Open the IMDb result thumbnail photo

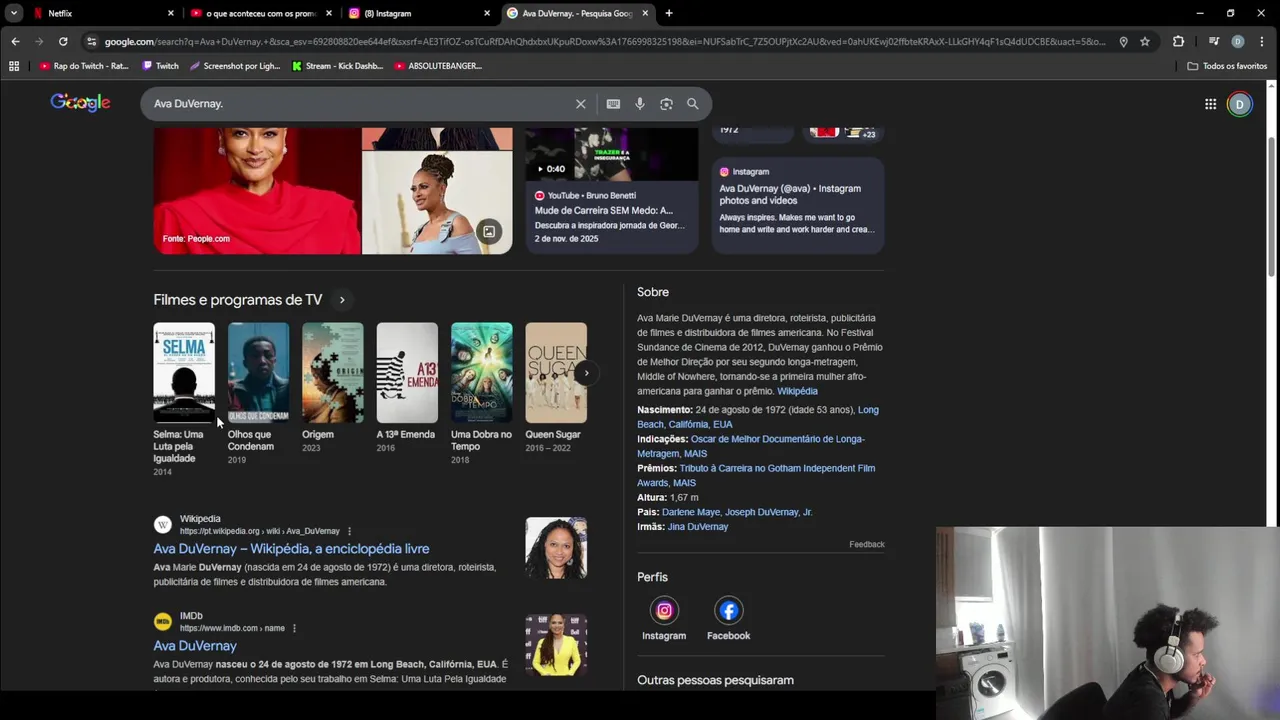[556, 645]
